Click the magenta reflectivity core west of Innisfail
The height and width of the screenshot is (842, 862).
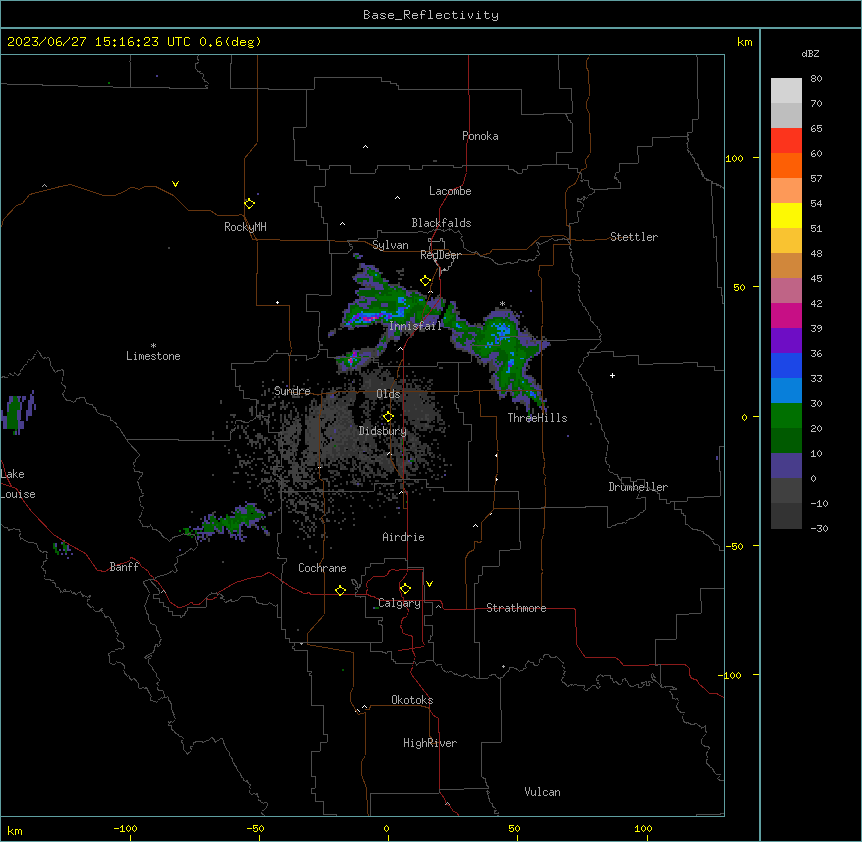click(x=369, y=318)
